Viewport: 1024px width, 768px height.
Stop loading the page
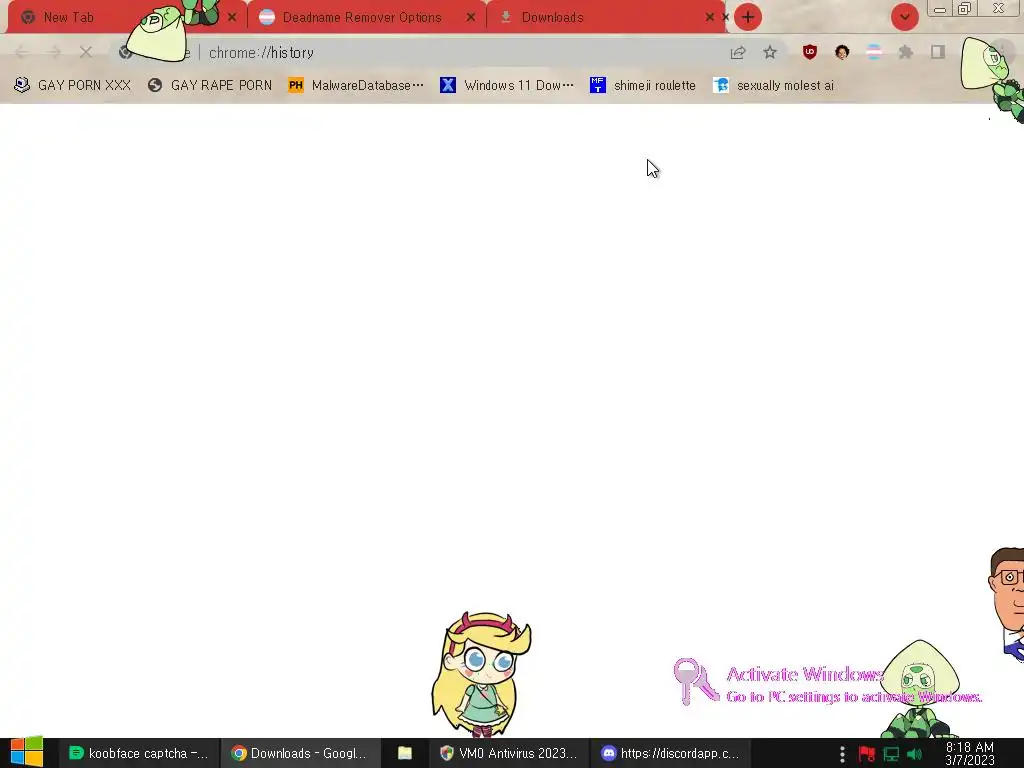[x=86, y=52]
